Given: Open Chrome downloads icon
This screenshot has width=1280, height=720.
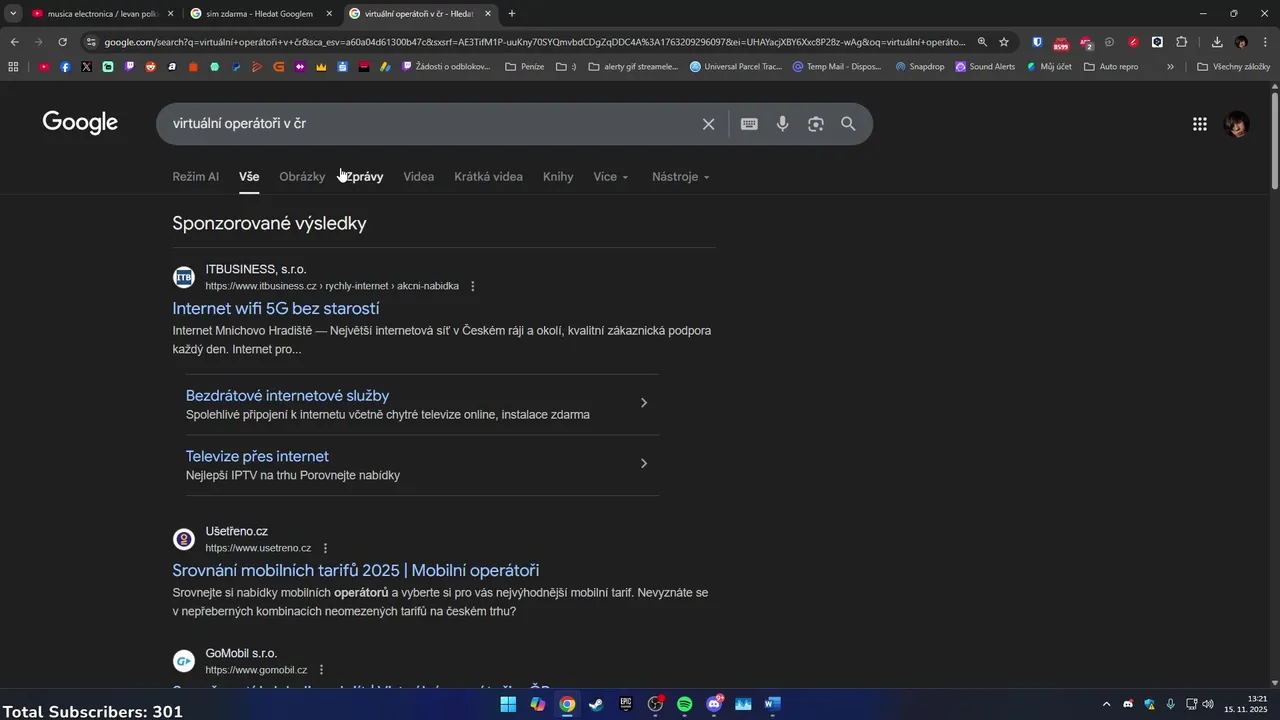Looking at the screenshot, I should coord(1217,42).
